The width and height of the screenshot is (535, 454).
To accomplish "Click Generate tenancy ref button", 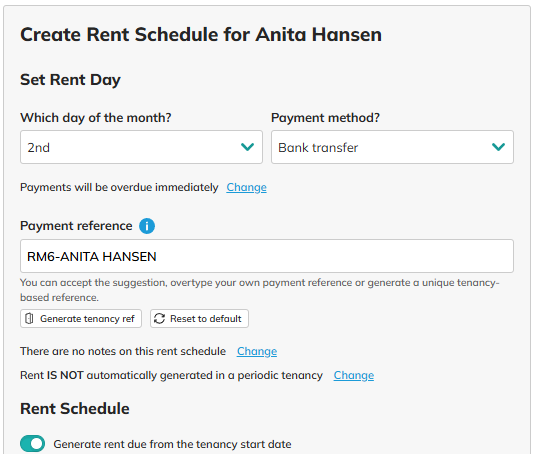I will click(x=81, y=319).
